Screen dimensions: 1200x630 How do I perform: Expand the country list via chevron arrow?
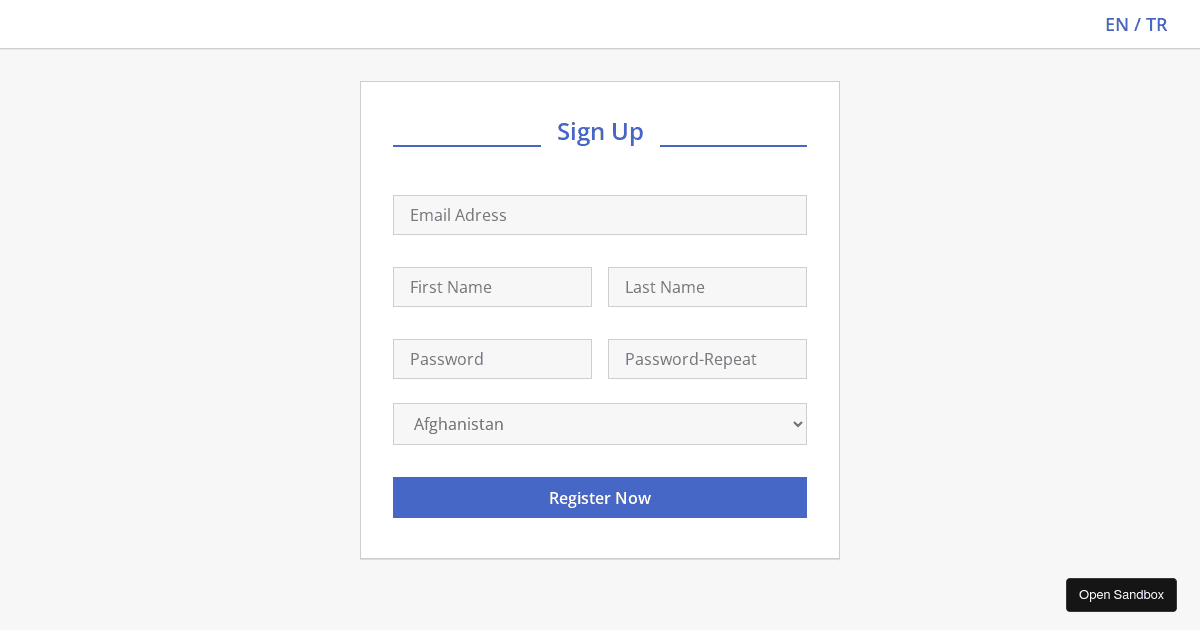point(797,424)
